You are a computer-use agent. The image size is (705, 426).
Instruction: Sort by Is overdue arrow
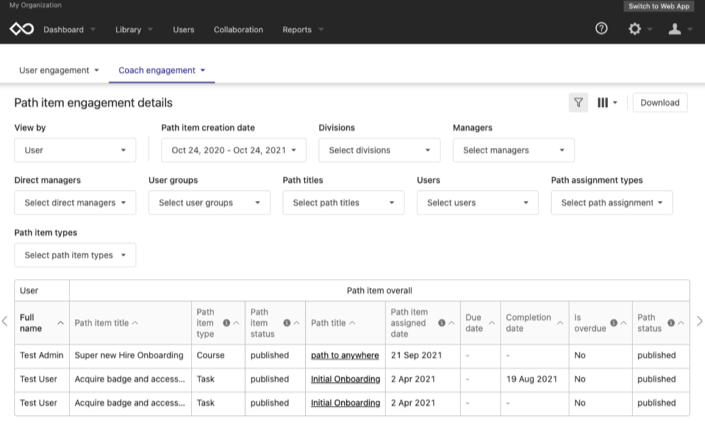[623, 323]
